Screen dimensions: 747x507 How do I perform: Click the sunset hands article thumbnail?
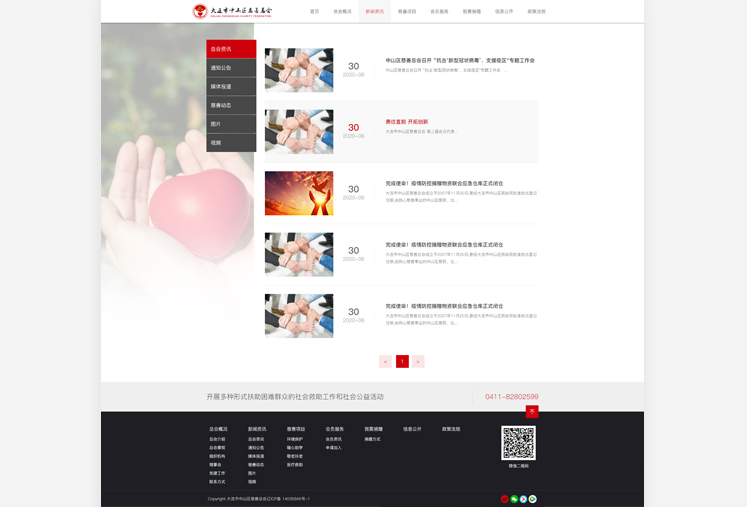point(299,193)
